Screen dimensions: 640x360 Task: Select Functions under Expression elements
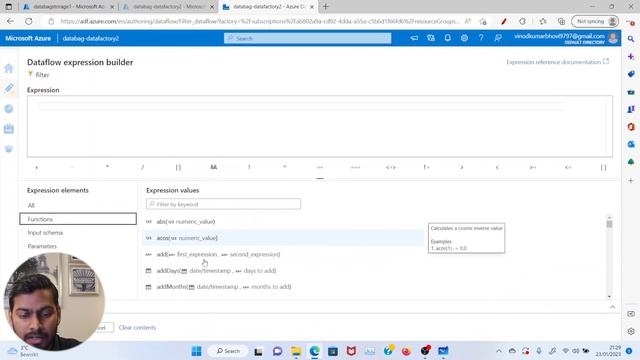(78, 219)
